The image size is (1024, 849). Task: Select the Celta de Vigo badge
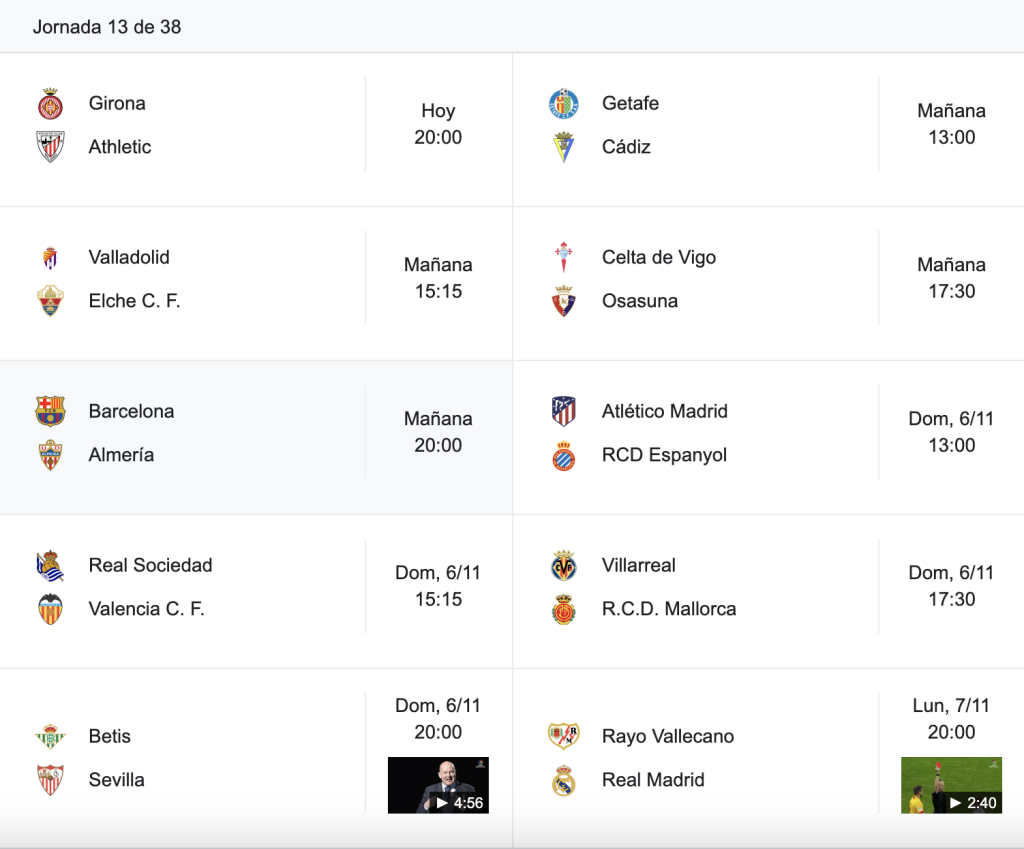[564, 257]
